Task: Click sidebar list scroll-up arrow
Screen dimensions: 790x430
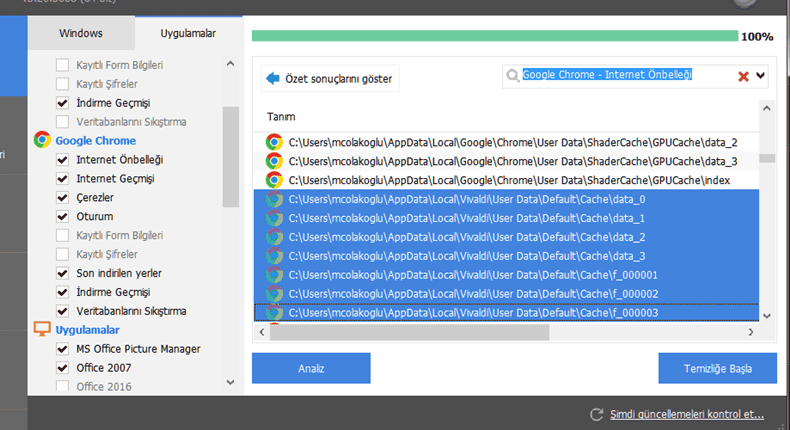Action: 230,64
